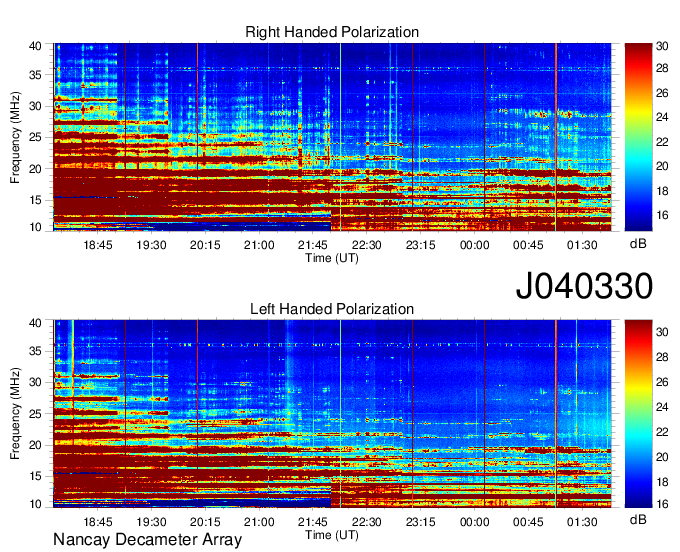The height and width of the screenshot is (552, 680).
Task: Click the 22:30 tick label on lower plot
Action: coord(366,522)
